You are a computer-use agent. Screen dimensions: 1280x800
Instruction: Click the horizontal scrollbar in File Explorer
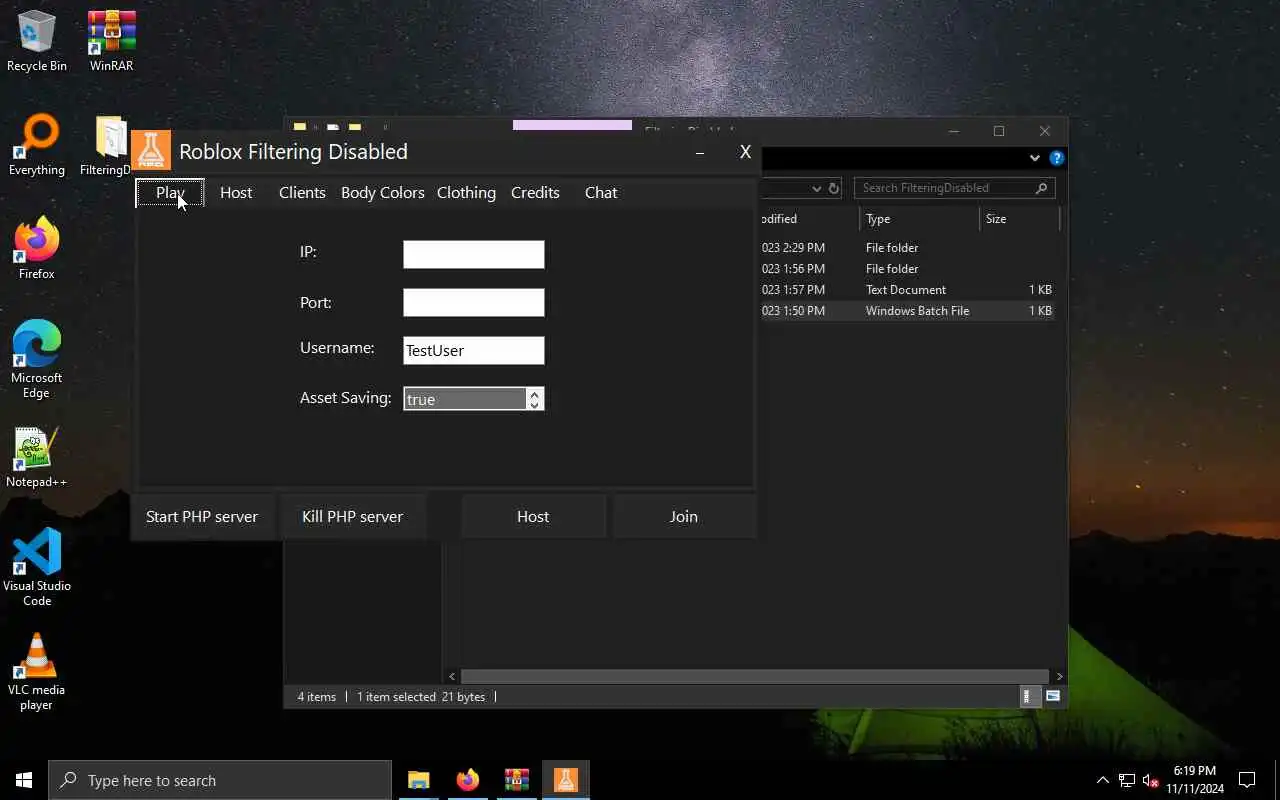pos(755,677)
